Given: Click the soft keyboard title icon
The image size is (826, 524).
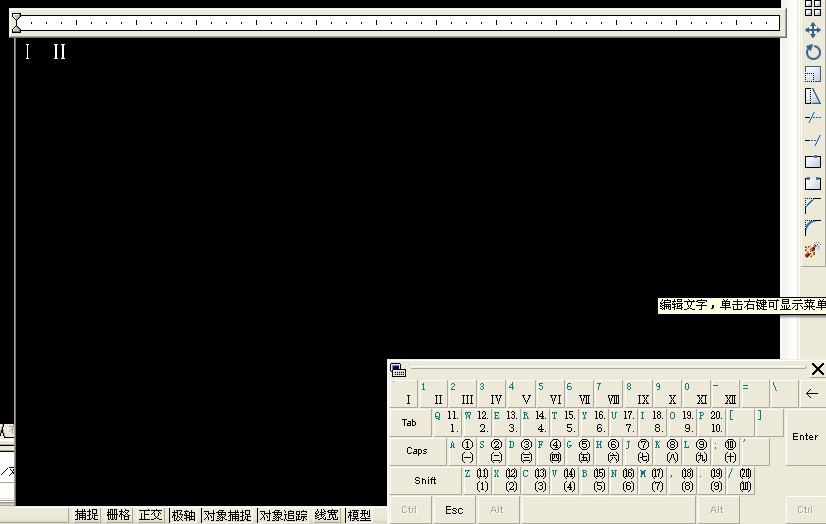Looking at the screenshot, I should 398,370.
